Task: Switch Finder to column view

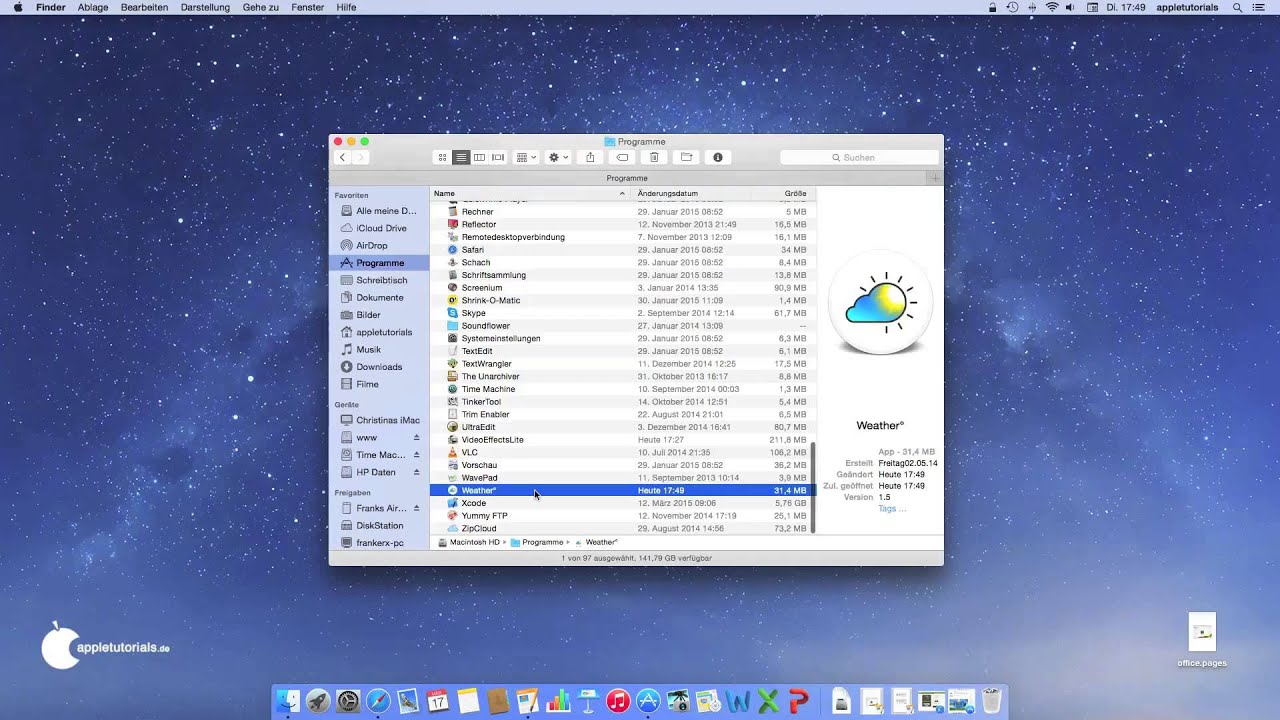Action: pyautogui.click(x=479, y=157)
